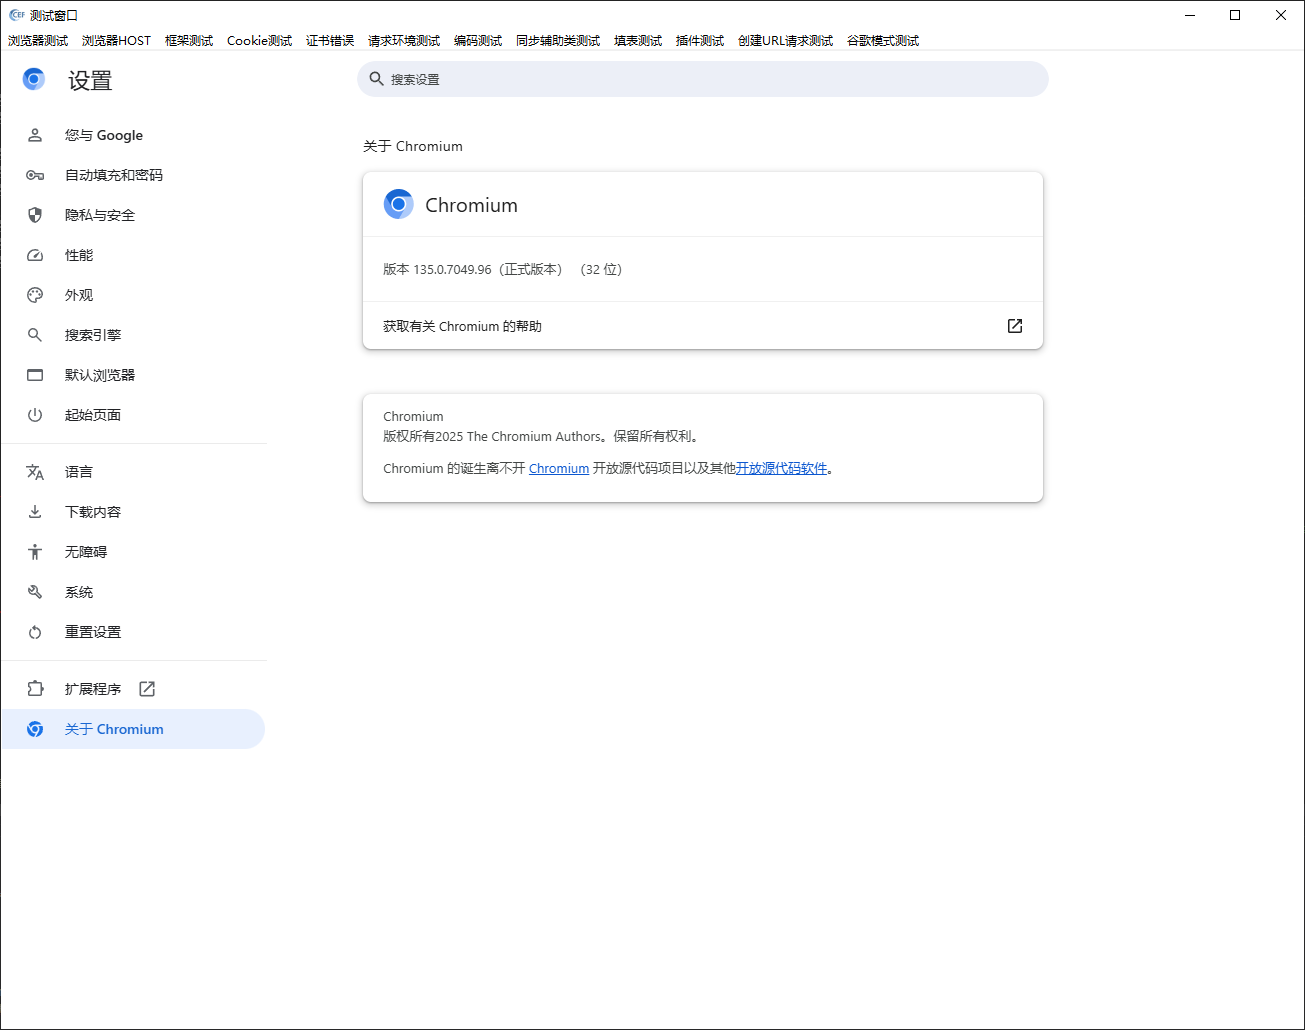Click the shield icon for 隐私与安全
1305x1030 pixels.
[x=35, y=215]
